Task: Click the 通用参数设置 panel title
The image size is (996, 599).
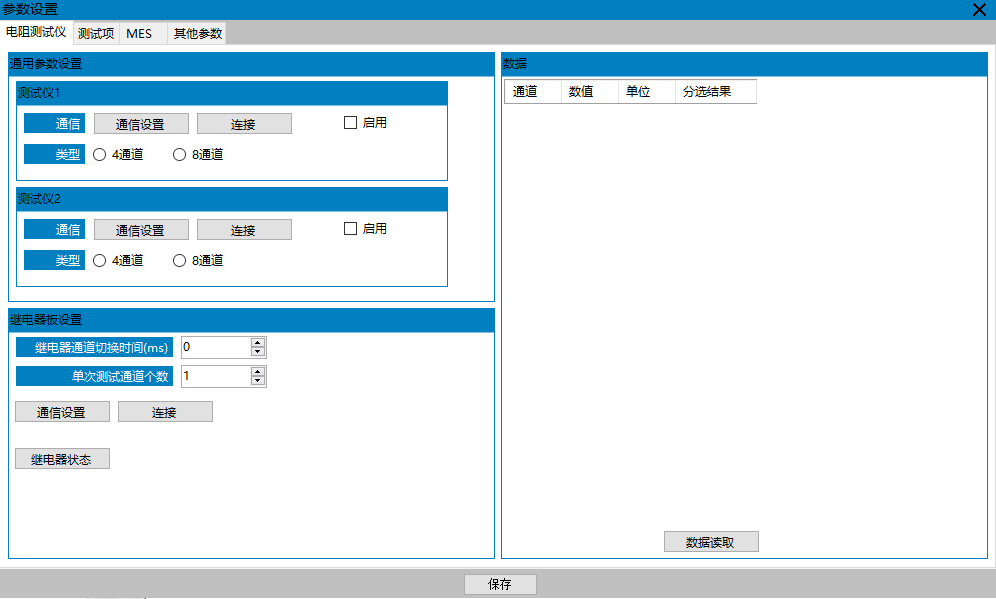Action: pos(46,64)
